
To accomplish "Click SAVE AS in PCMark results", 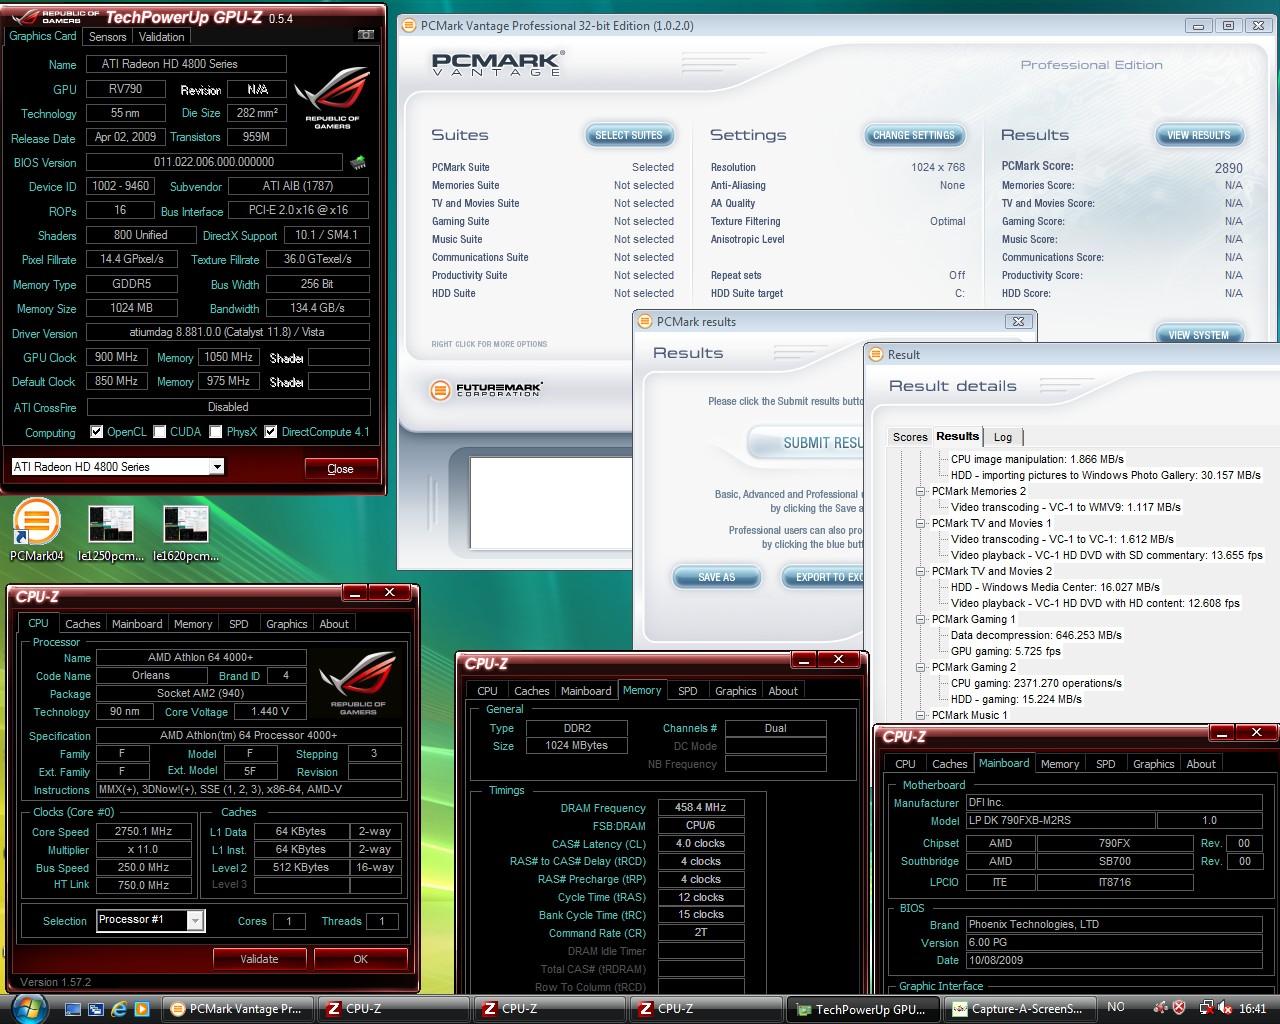I will coord(717,577).
